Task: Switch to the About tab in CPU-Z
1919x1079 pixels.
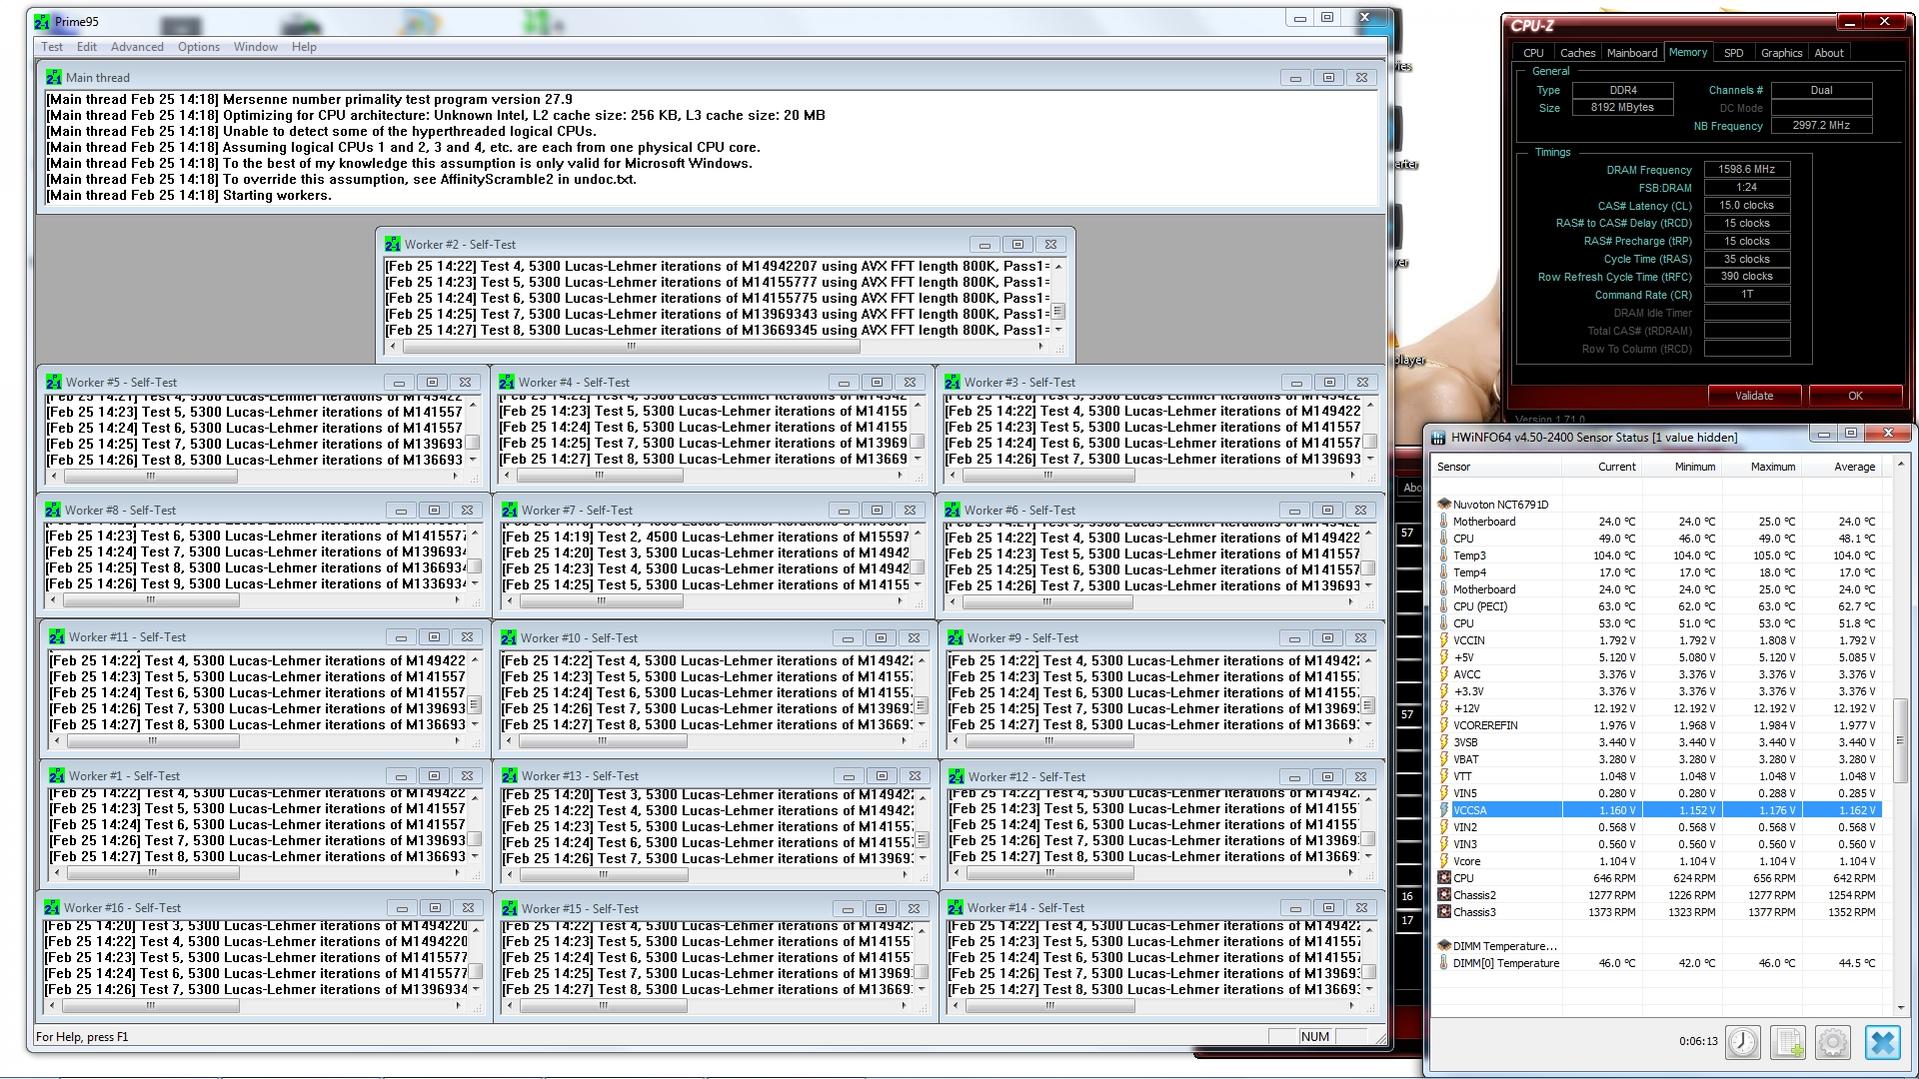Action: tap(1829, 53)
